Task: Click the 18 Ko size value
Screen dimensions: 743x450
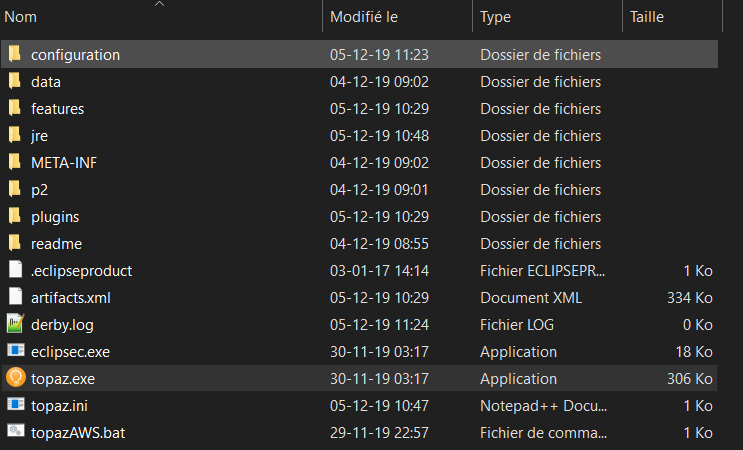Action: point(694,352)
